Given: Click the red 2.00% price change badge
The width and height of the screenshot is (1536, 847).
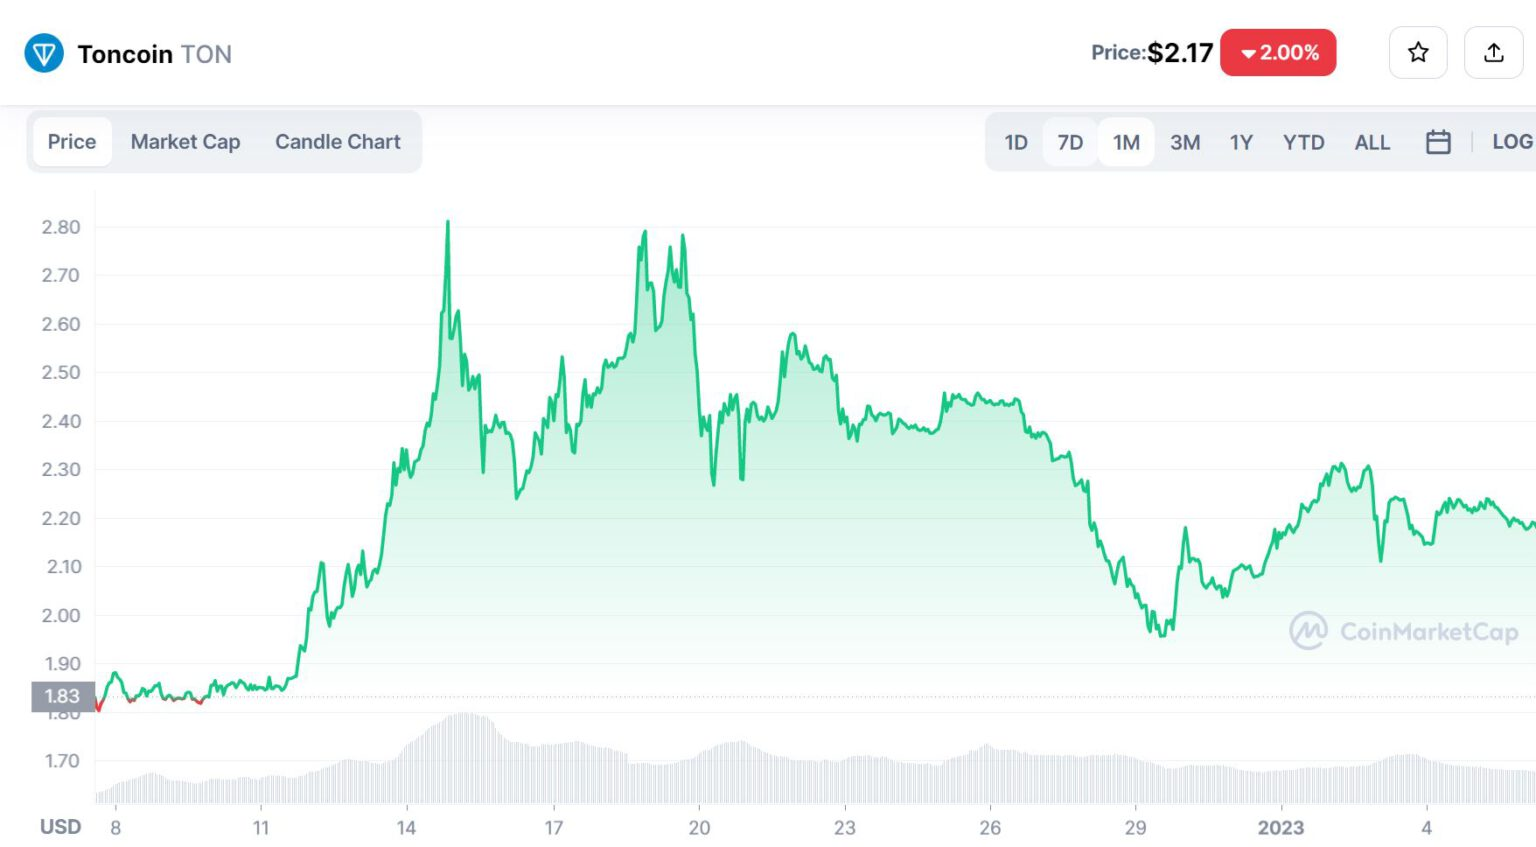Looking at the screenshot, I should click(1278, 53).
